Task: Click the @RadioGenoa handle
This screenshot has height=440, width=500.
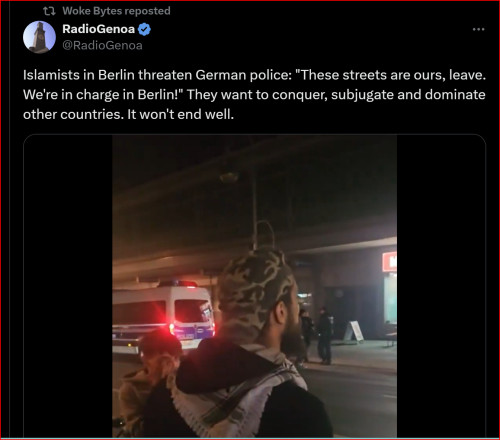Action: tap(102, 45)
